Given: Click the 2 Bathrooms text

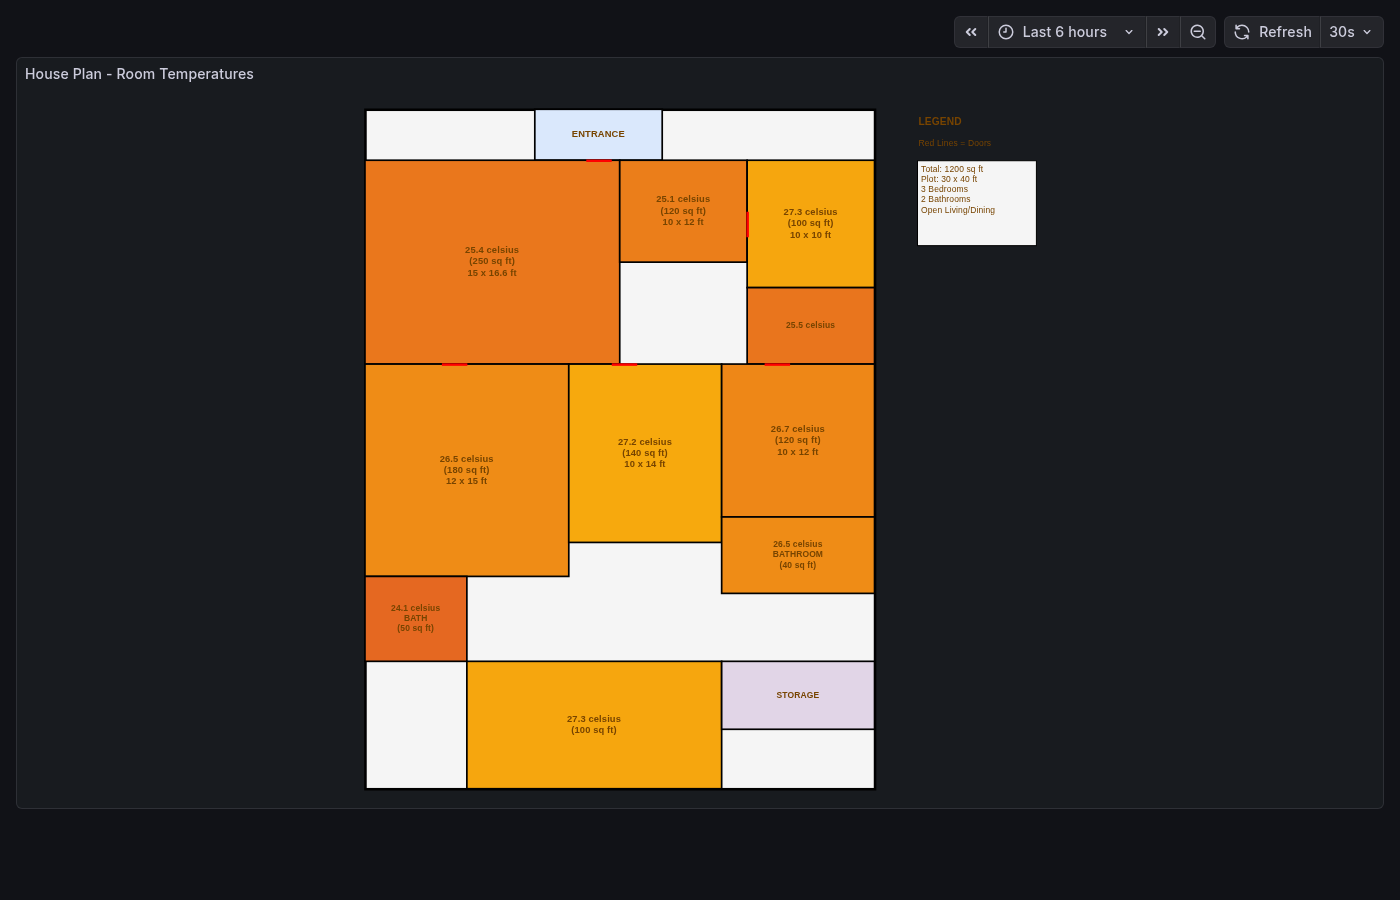Looking at the screenshot, I should [946, 199].
